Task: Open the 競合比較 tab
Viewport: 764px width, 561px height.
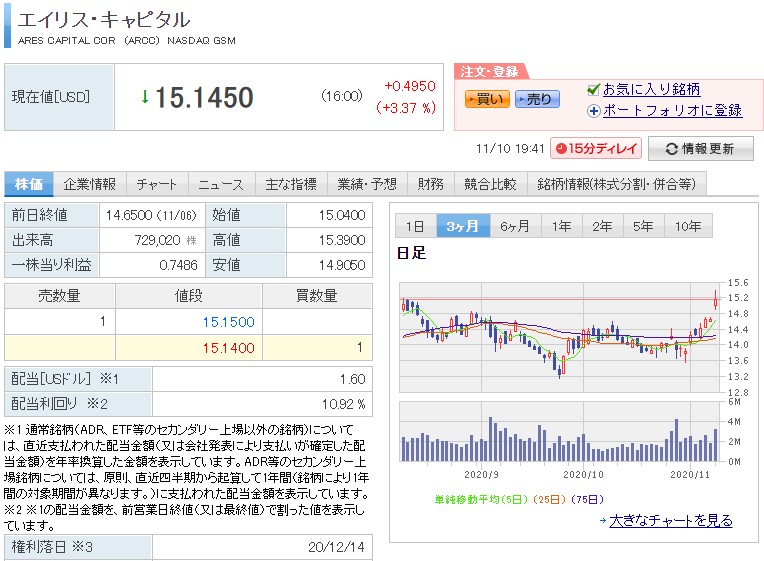Action: coord(490,184)
